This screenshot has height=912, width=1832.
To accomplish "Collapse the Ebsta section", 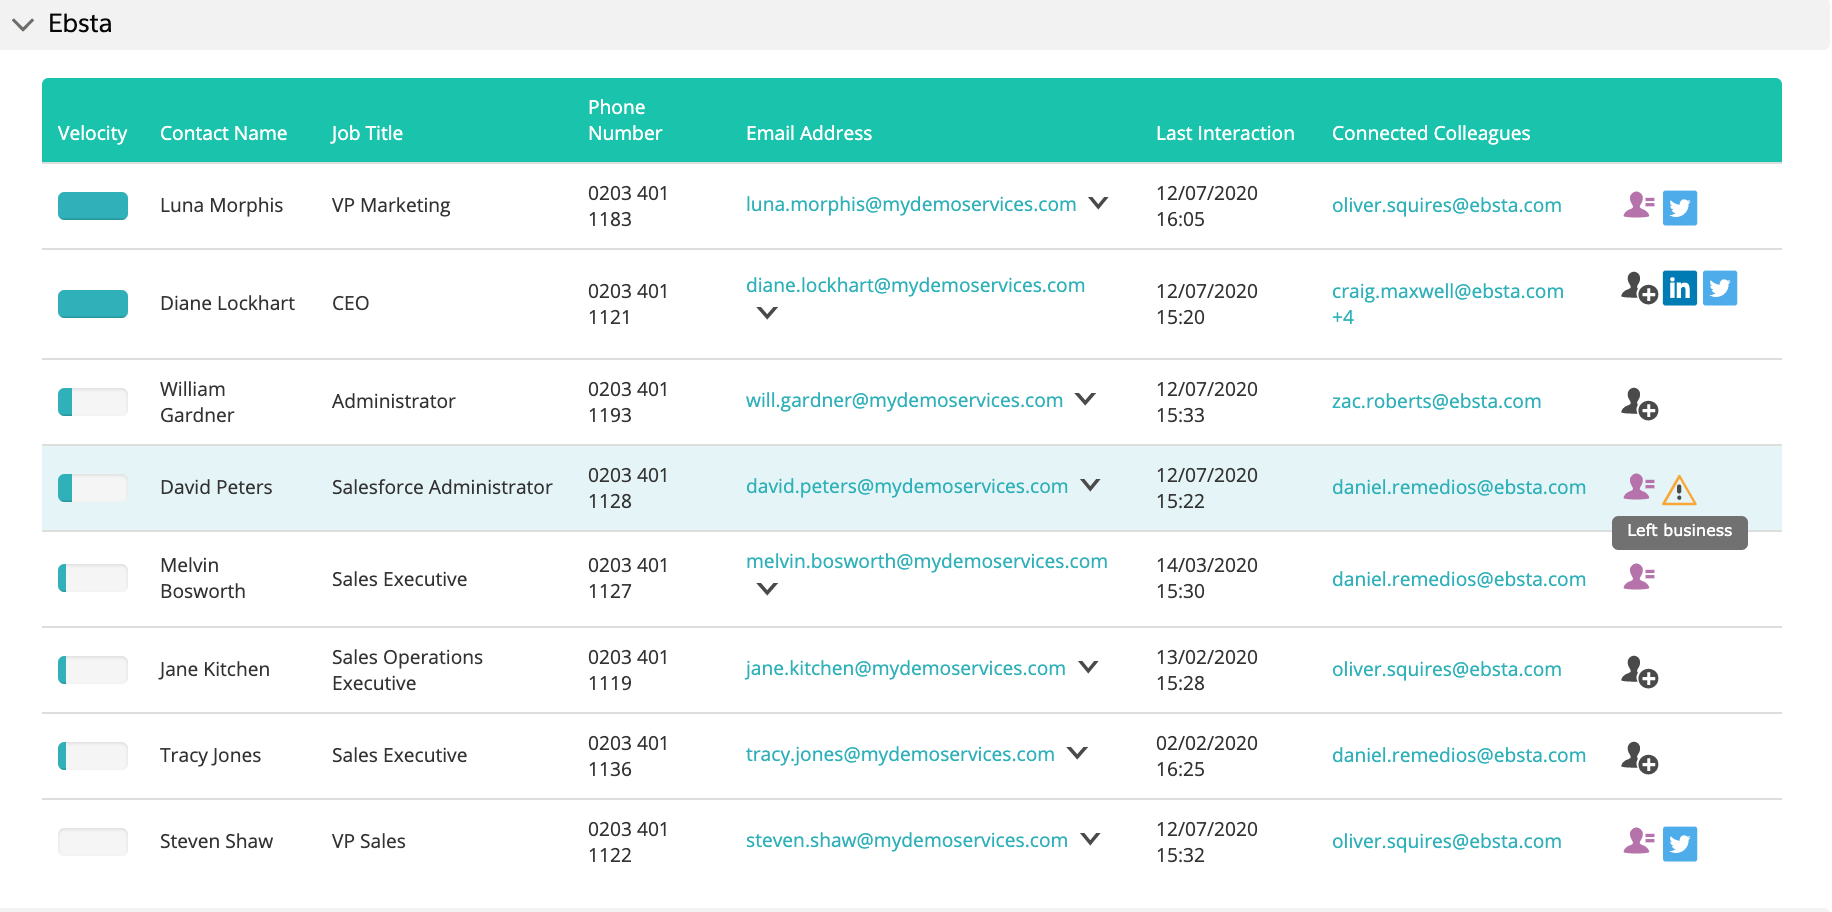I will (x=23, y=24).
